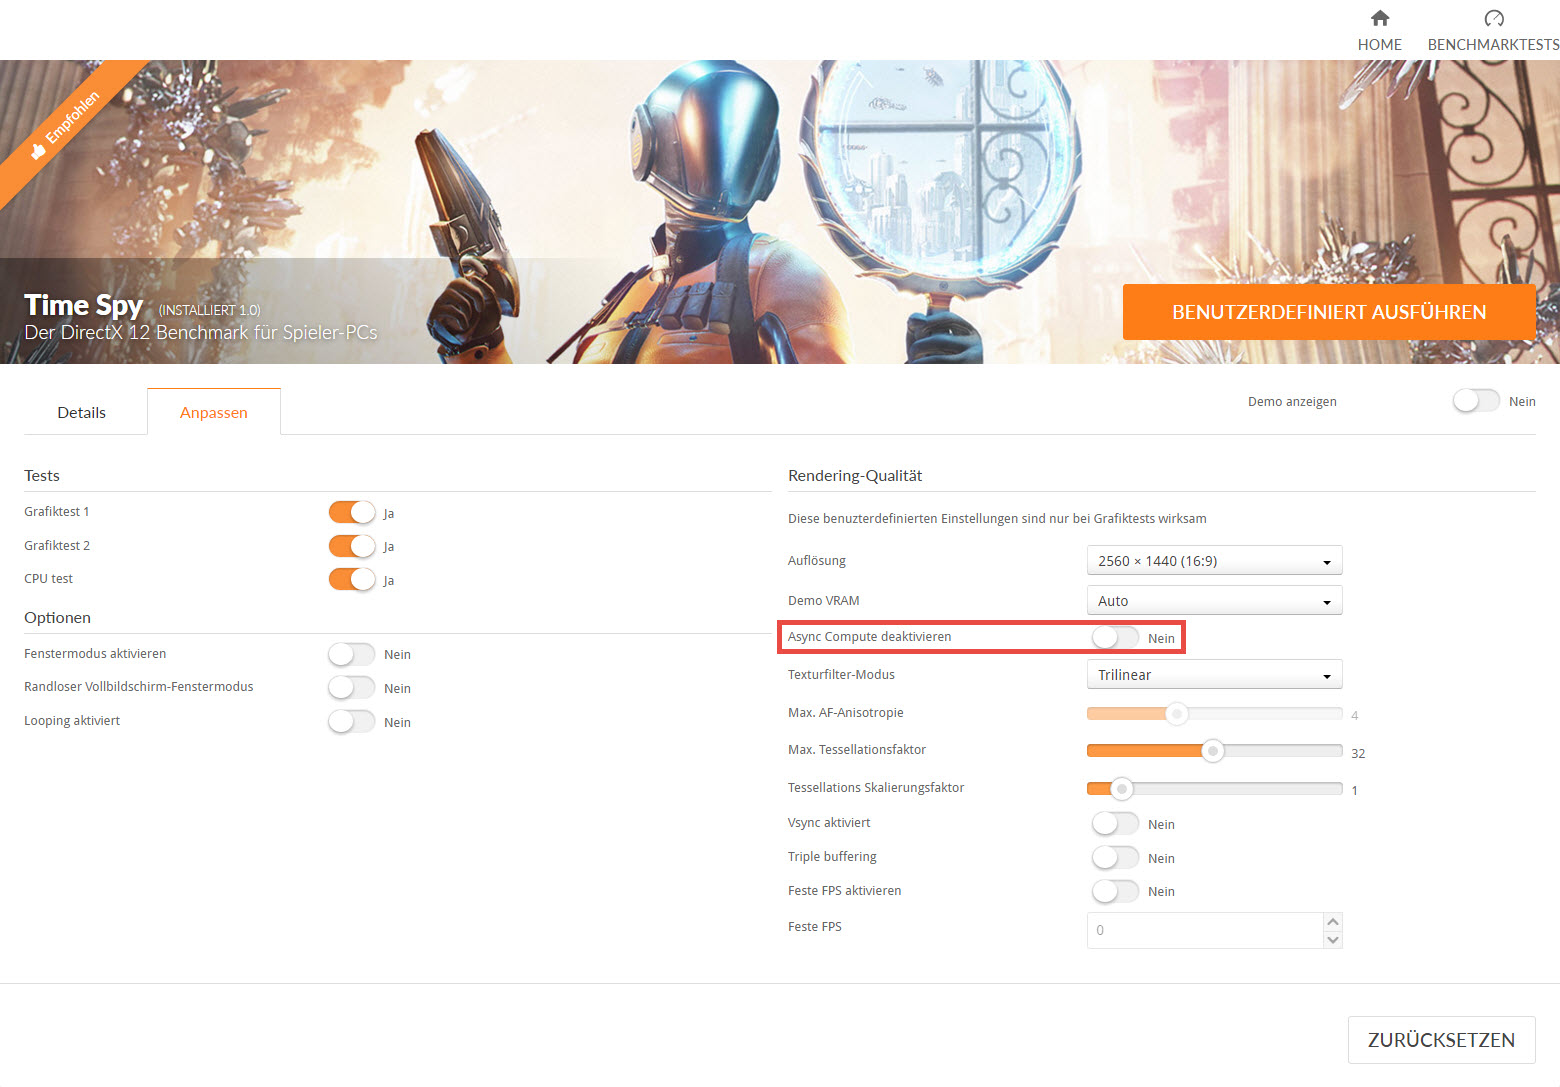Viewport: 1560px width, 1087px height.
Task: Toggle Grafiktest 2 switch
Action: point(352,546)
